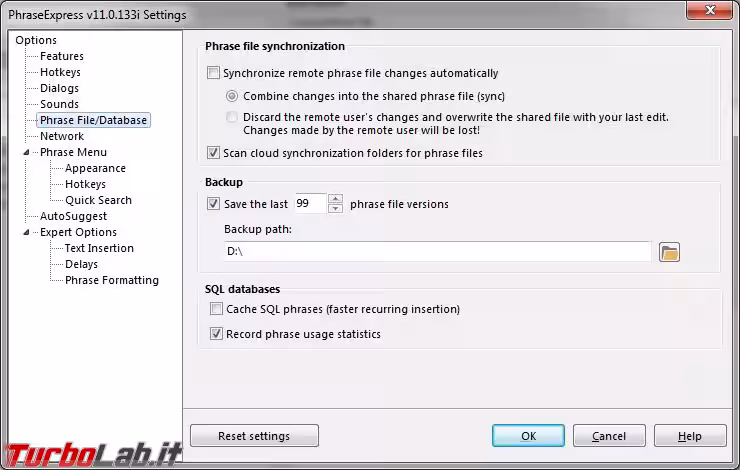Viewport: 740px width, 470px height.
Task: Toggle Record phrase usage statistics
Action: pos(216,334)
